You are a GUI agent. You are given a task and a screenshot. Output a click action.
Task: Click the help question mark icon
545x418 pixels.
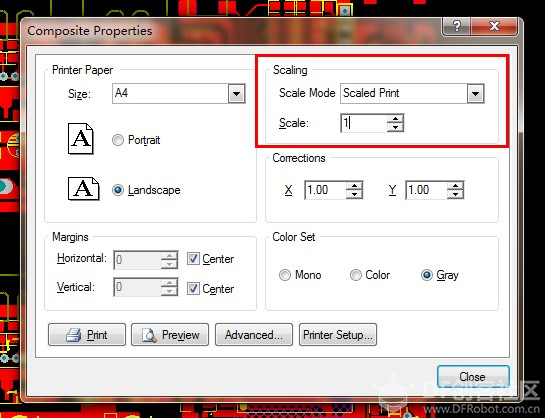pos(456,26)
